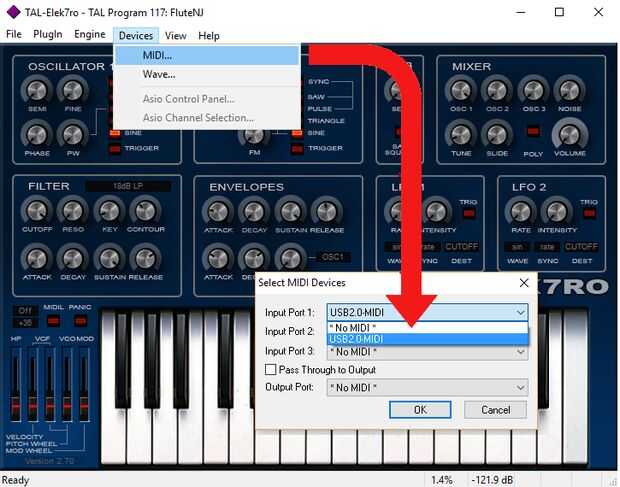Click the Mixer OSC 3 knob
This screenshot has height=487, width=620.
[533, 90]
